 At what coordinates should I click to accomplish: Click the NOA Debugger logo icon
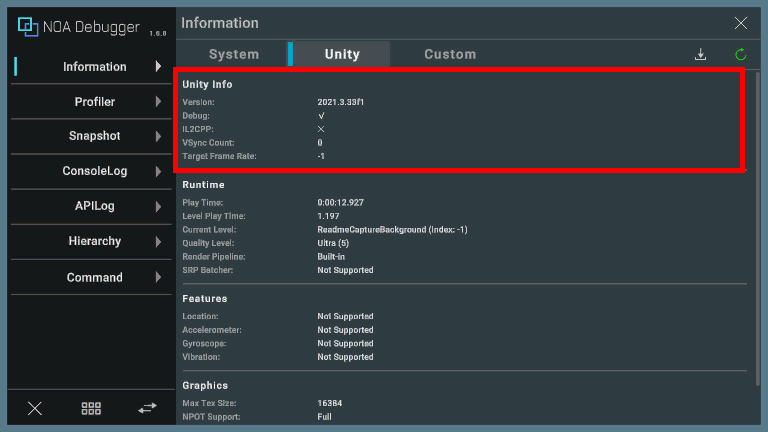(28, 26)
